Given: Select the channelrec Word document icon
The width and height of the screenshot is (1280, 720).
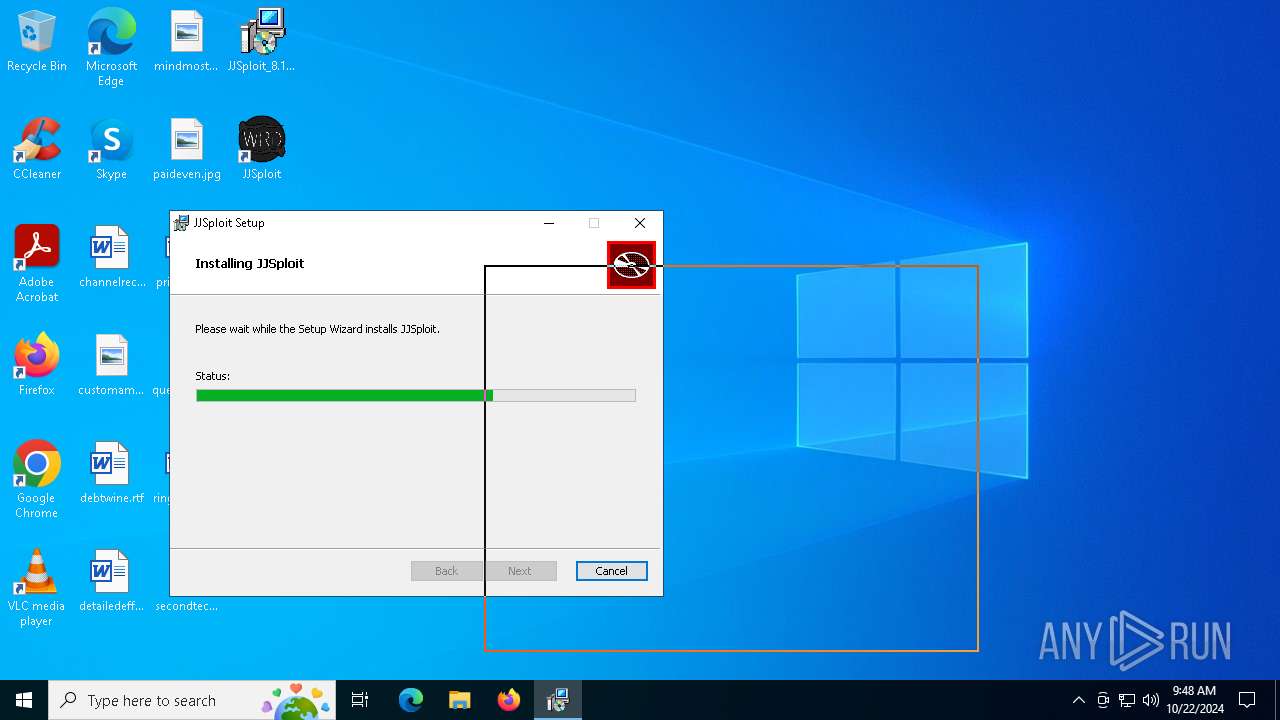Looking at the screenshot, I should [x=111, y=258].
